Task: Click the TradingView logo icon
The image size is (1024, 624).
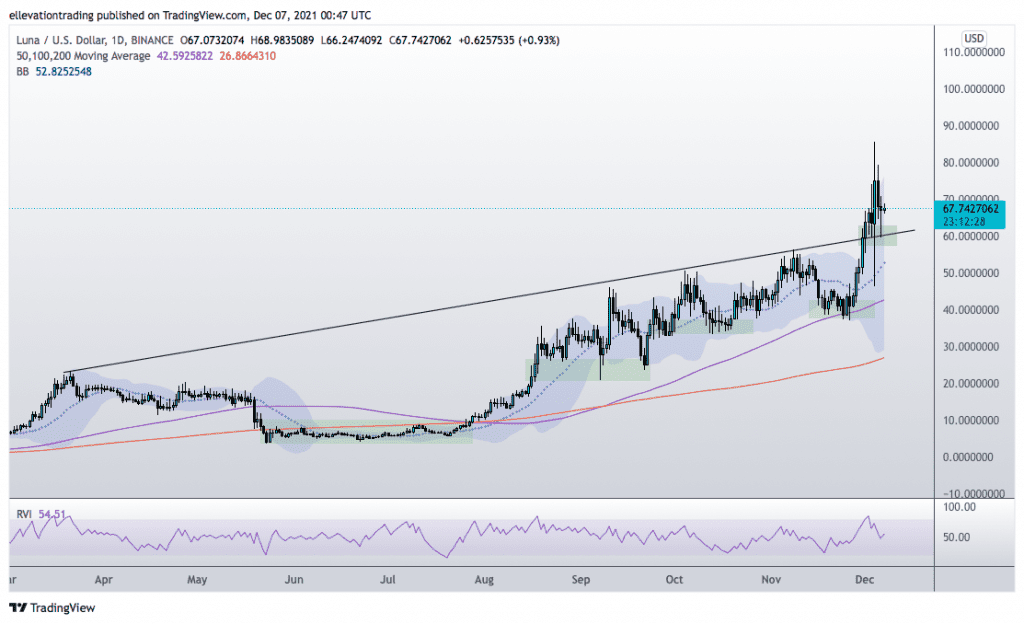Action: (x=18, y=608)
